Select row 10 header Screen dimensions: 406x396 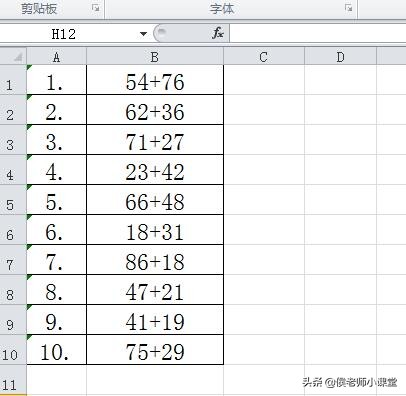pos(13,350)
